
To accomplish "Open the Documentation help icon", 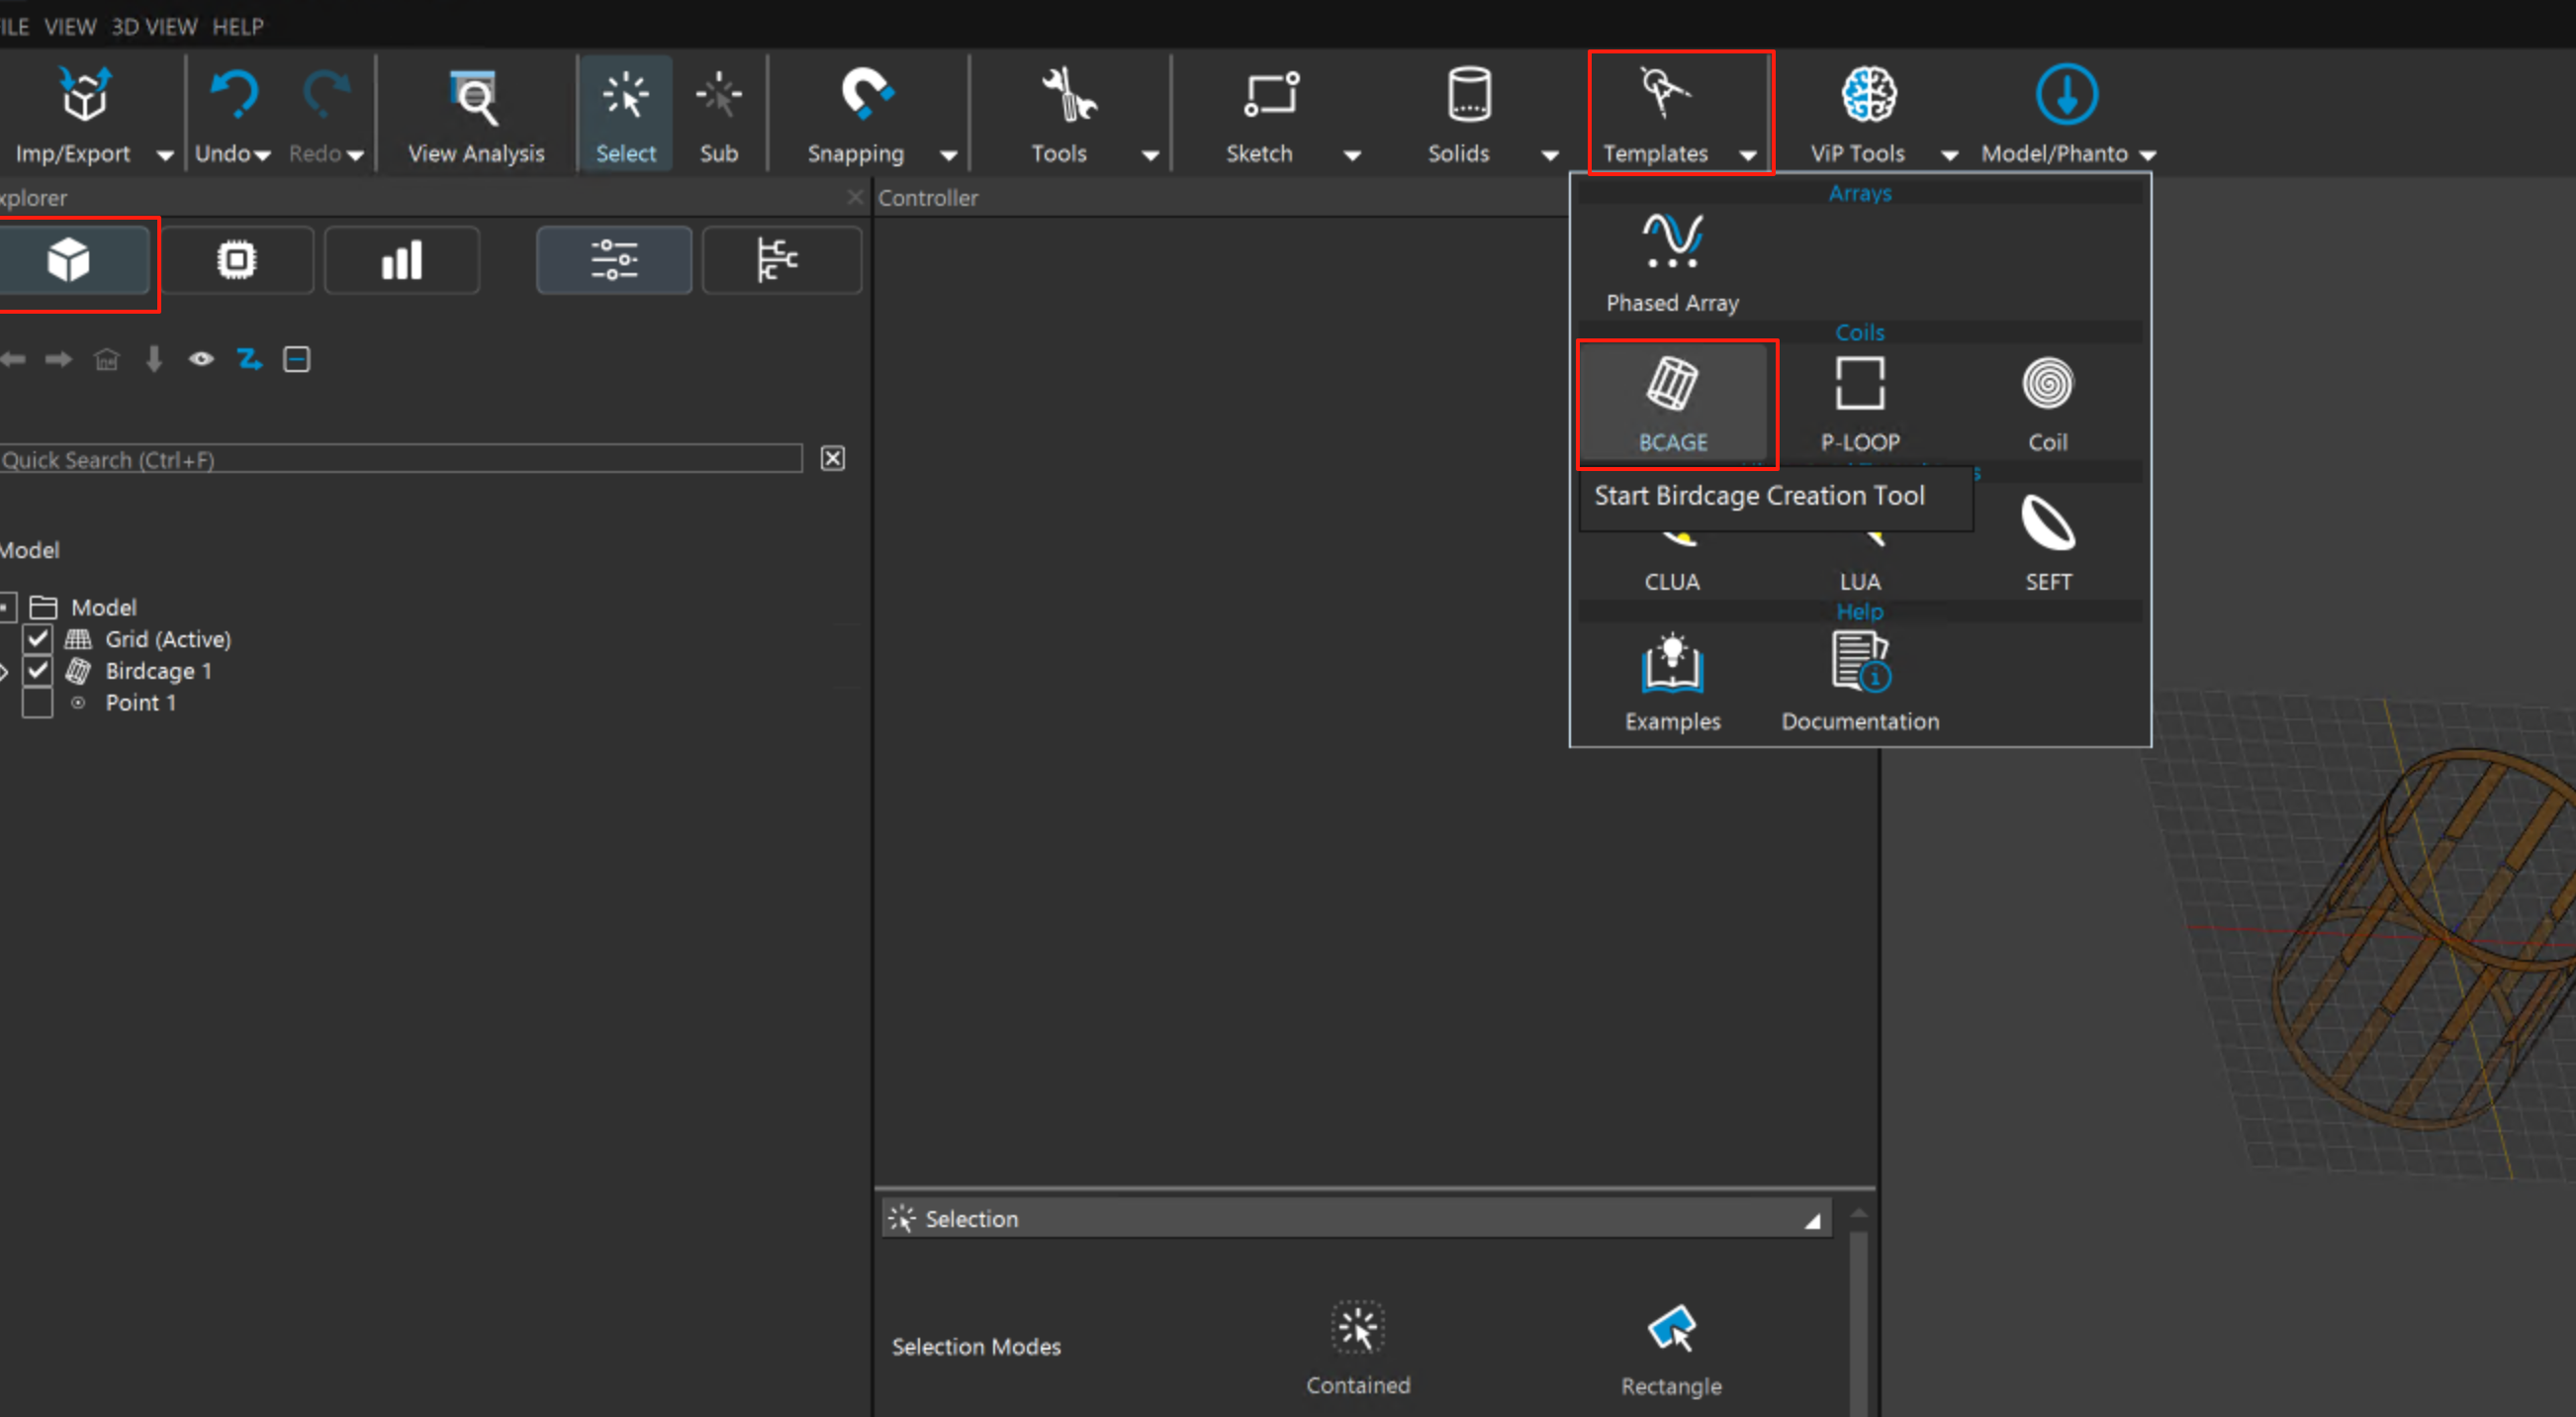I will coord(1859,681).
